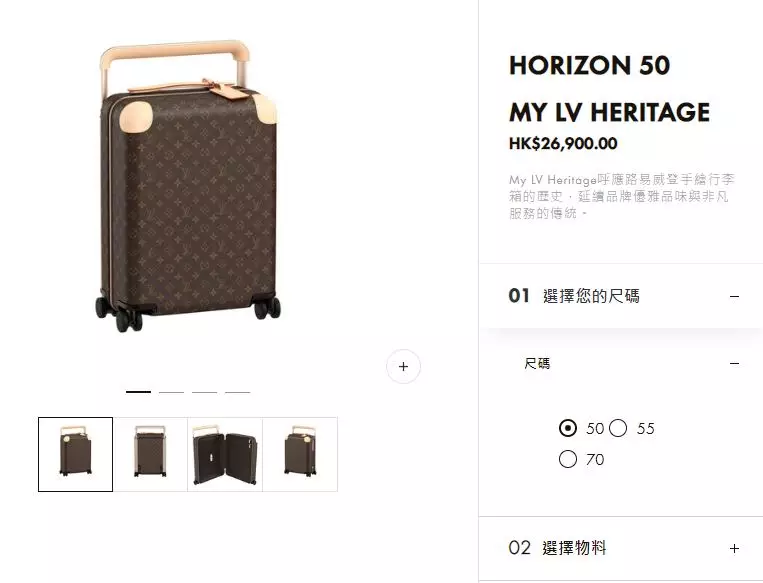Toggle the 尺碼 sub-section label
This screenshot has width=763, height=583.
pos(537,364)
